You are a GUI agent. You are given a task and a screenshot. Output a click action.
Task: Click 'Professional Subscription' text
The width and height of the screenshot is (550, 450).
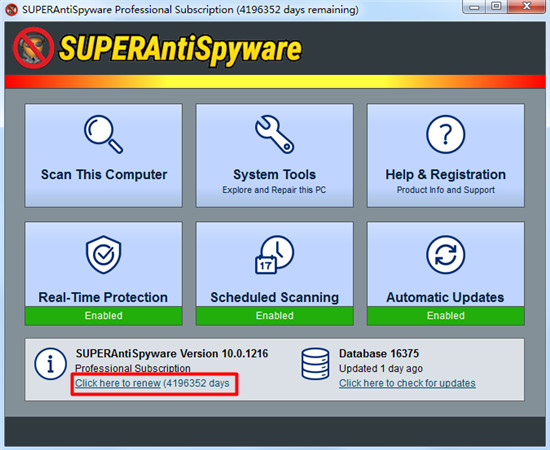click(133, 368)
